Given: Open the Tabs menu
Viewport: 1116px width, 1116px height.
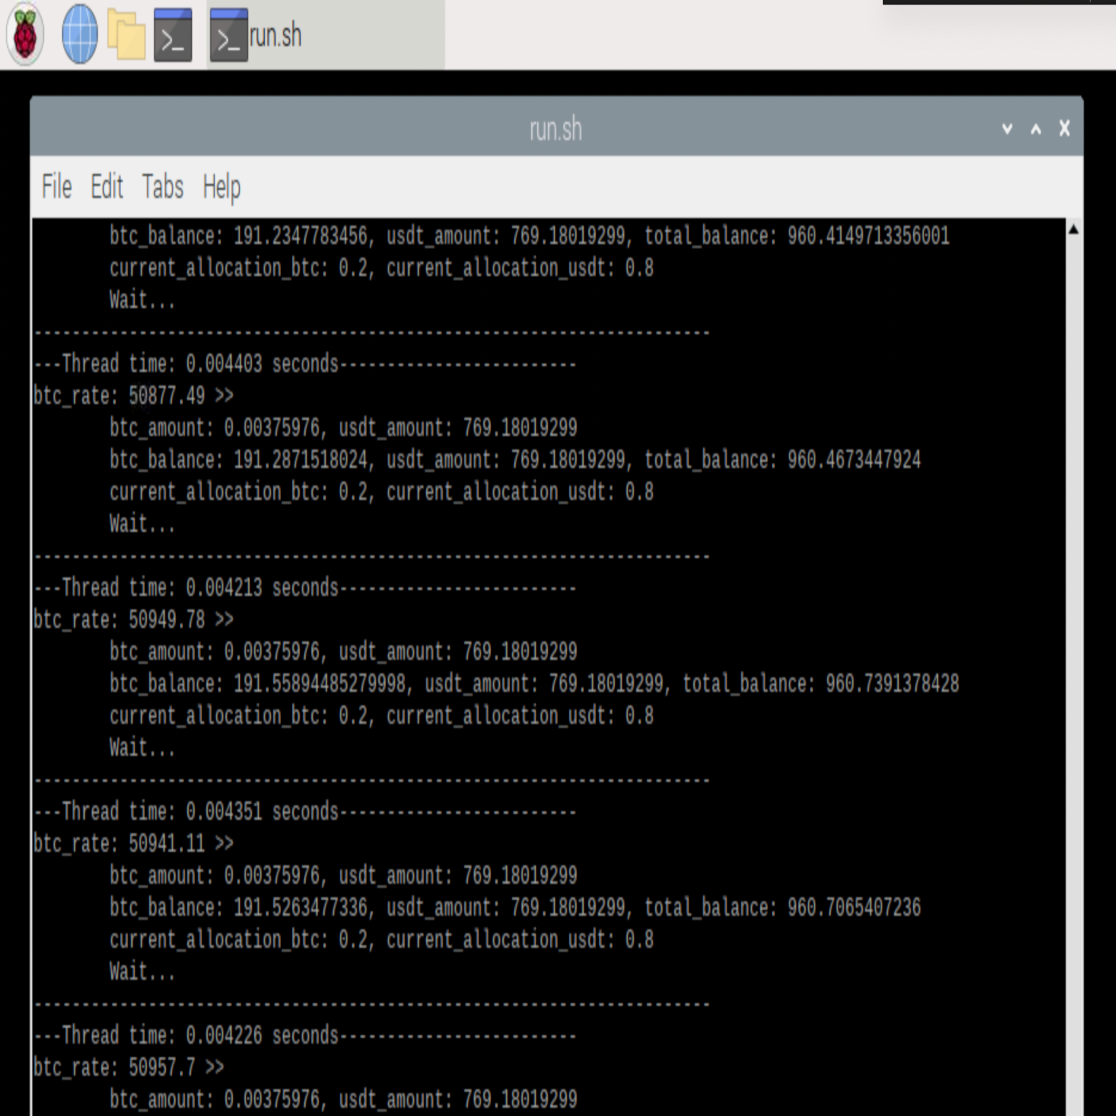Looking at the screenshot, I should 162,186.
